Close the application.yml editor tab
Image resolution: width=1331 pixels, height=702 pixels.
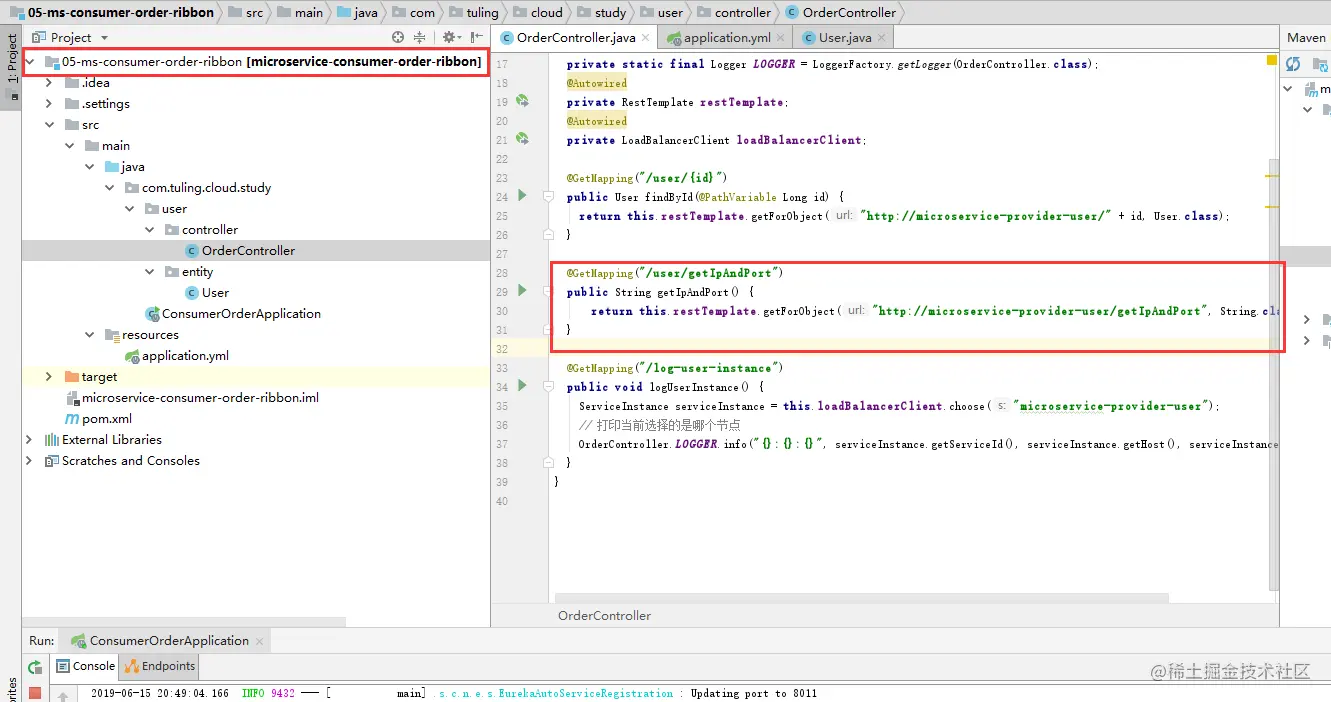782,38
